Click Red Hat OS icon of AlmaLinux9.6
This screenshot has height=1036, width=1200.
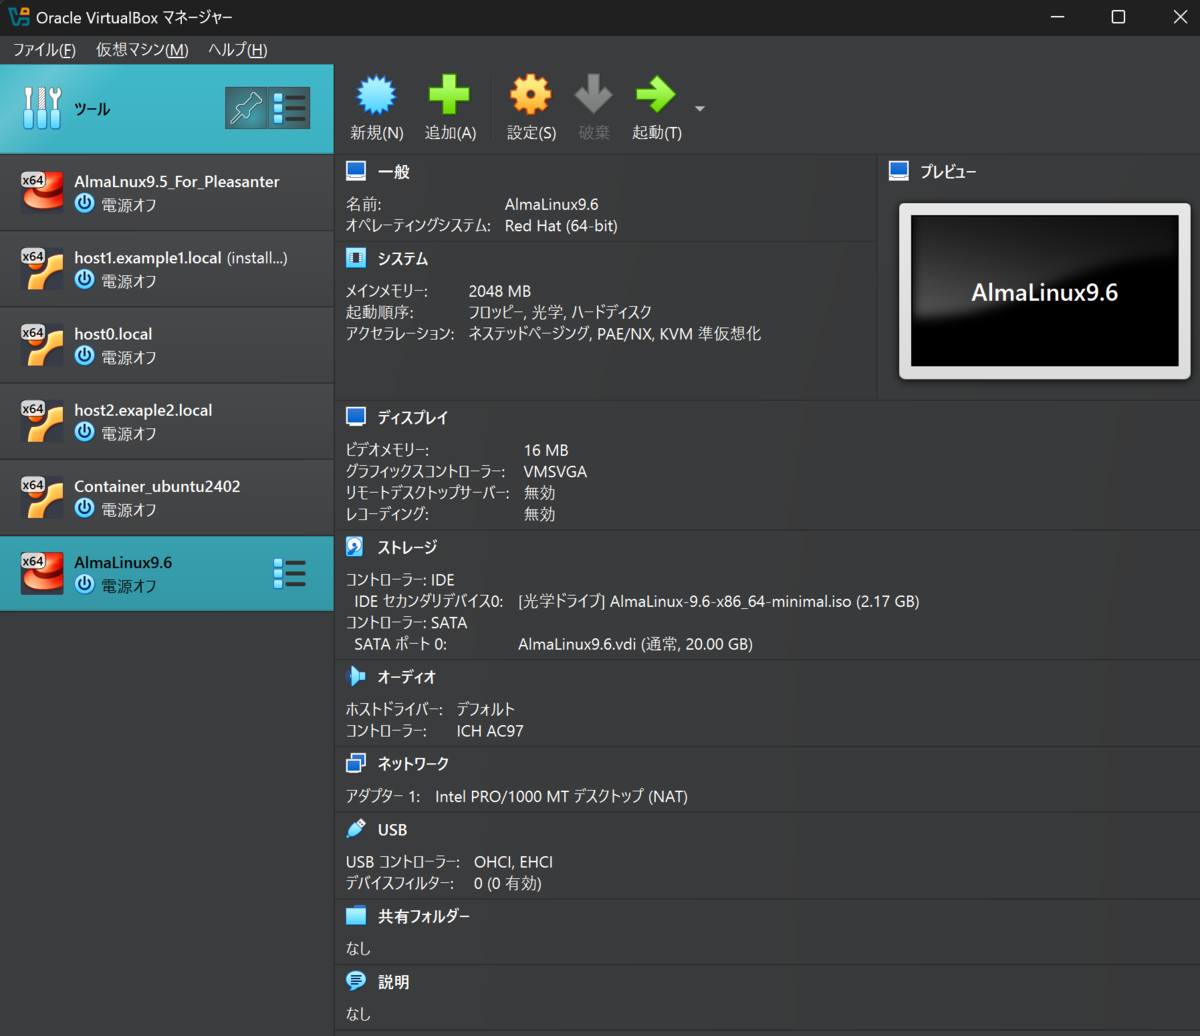(x=42, y=574)
